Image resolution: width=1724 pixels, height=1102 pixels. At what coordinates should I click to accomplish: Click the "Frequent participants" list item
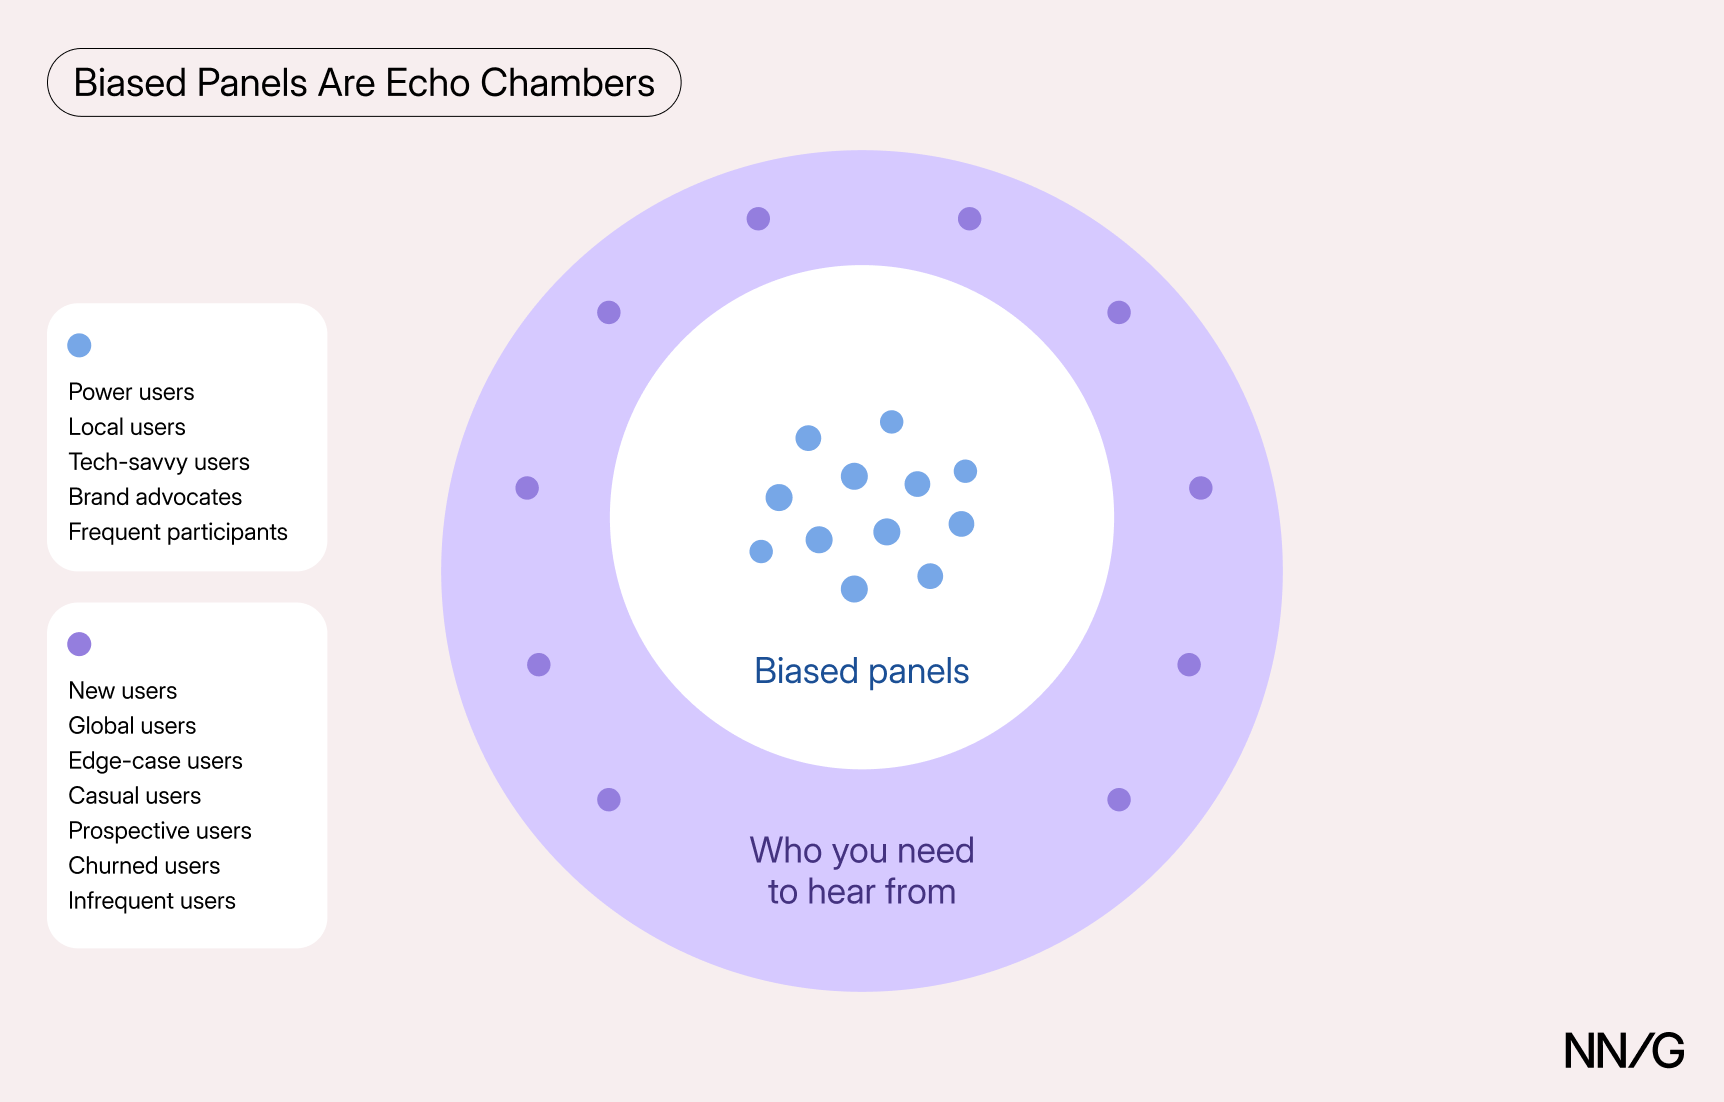(178, 532)
